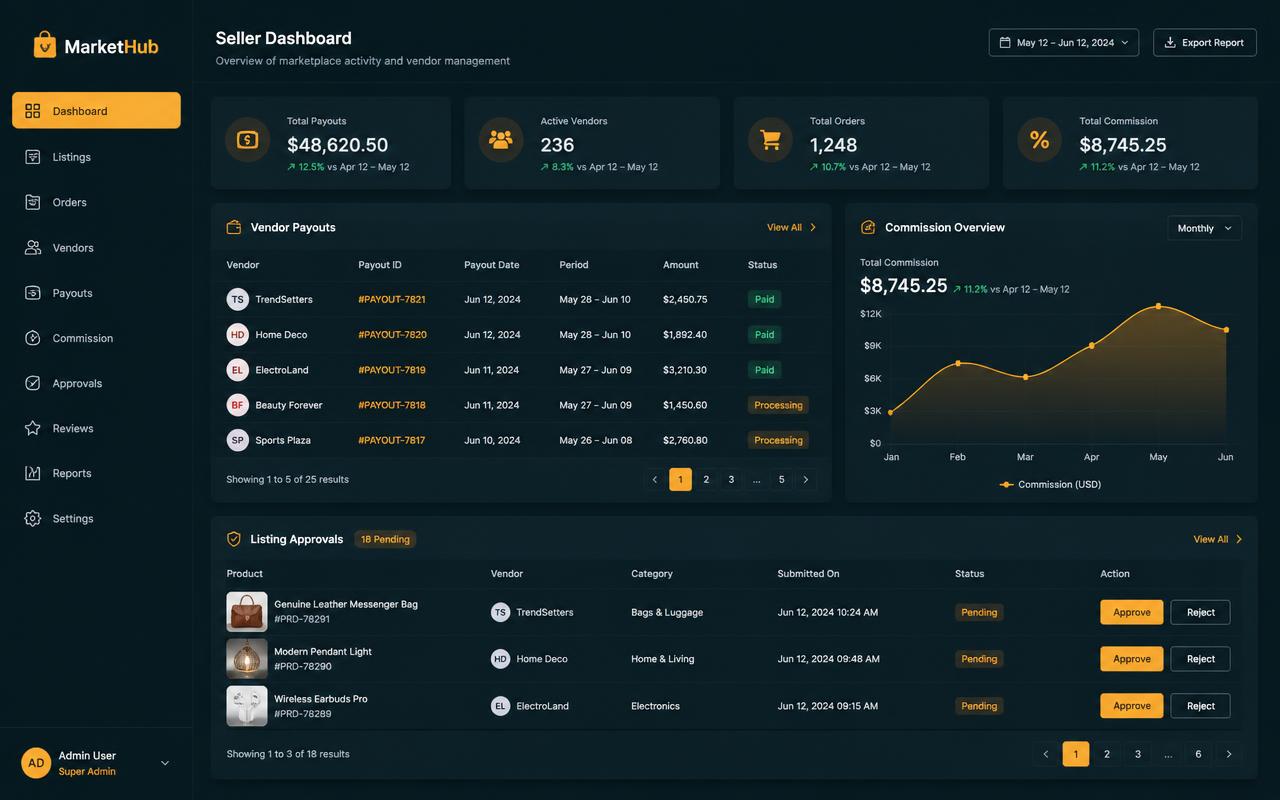This screenshot has height=800, width=1280.
Task: Click the Approvals checkmark icon in sidebar
Action: click(x=33, y=383)
